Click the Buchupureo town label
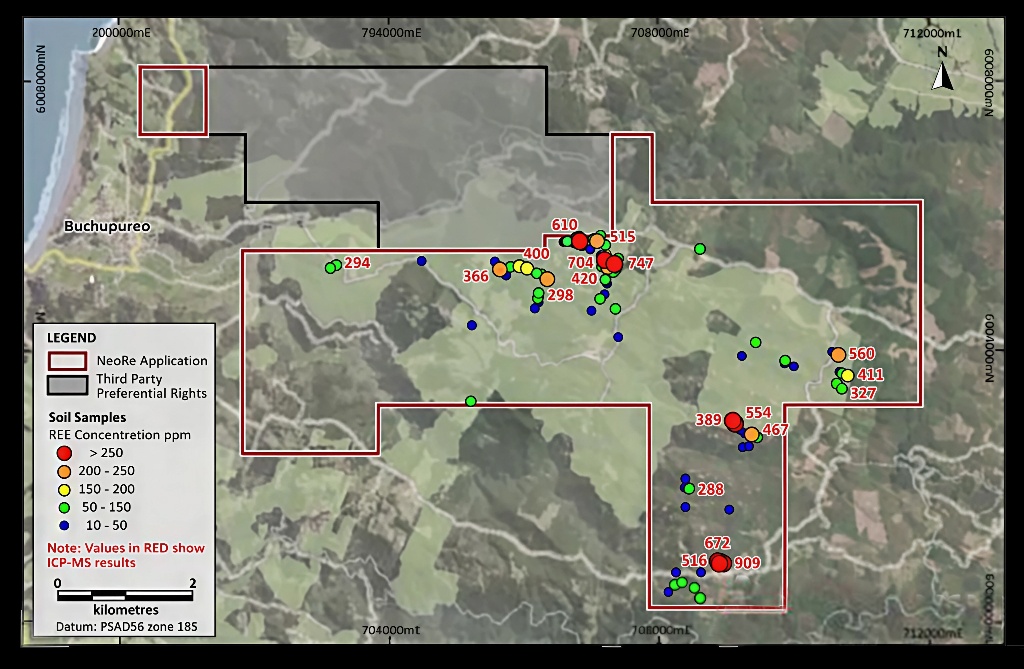Screen dimensions: 1024x669 pos(107,227)
